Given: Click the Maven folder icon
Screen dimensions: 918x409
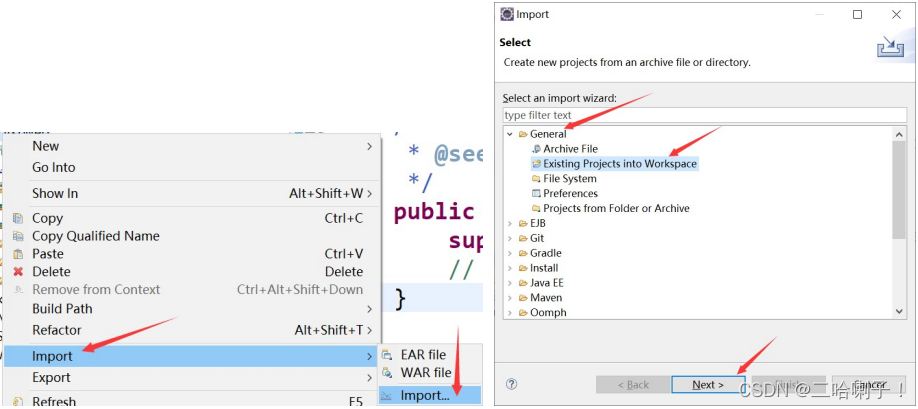Looking at the screenshot, I should click(523, 297).
